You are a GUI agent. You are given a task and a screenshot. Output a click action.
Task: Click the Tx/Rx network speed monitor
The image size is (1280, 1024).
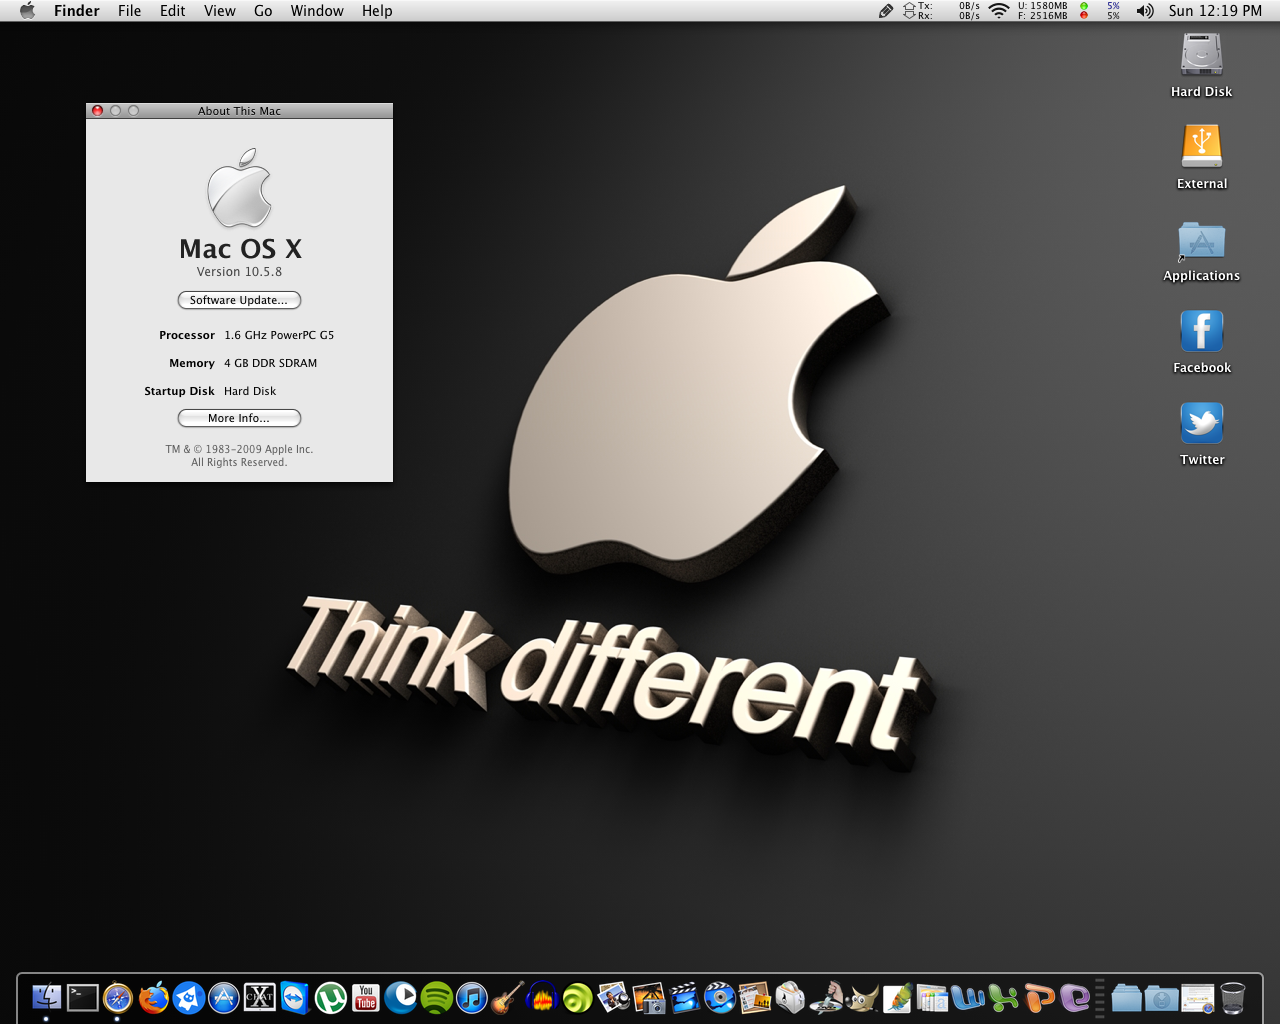(x=941, y=11)
